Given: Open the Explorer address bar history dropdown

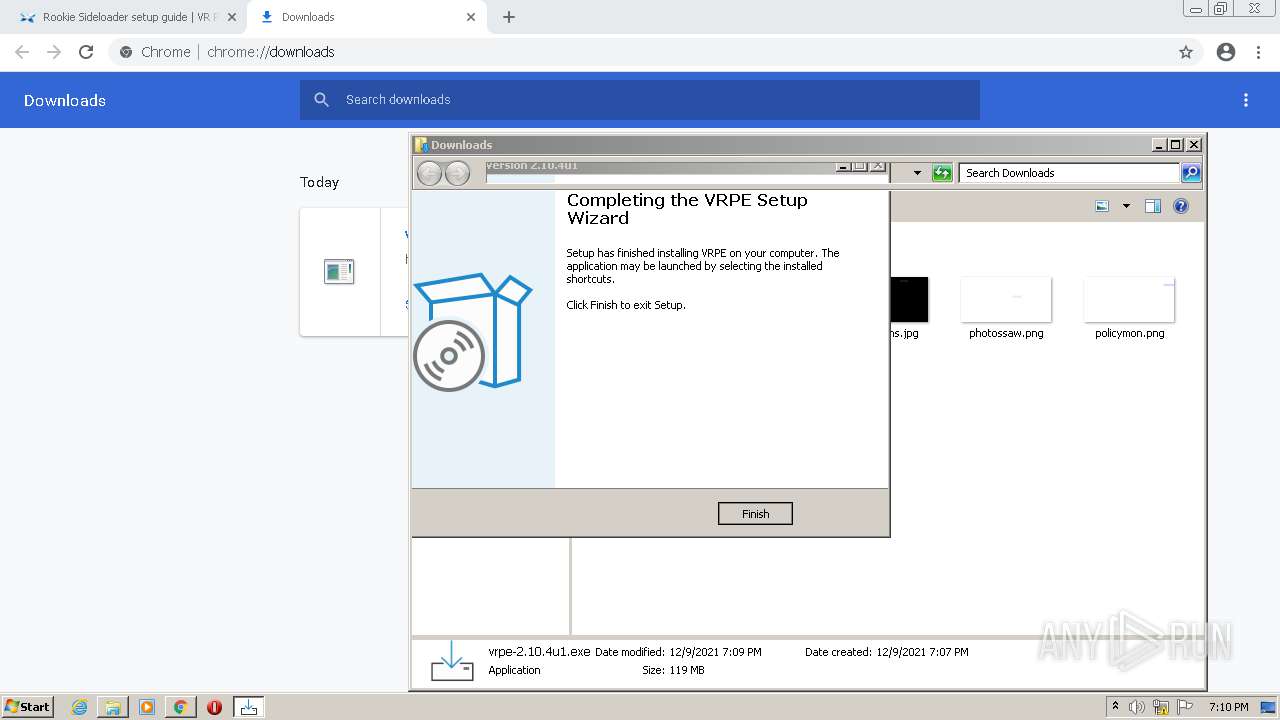Looking at the screenshot, I should (917, 173).
